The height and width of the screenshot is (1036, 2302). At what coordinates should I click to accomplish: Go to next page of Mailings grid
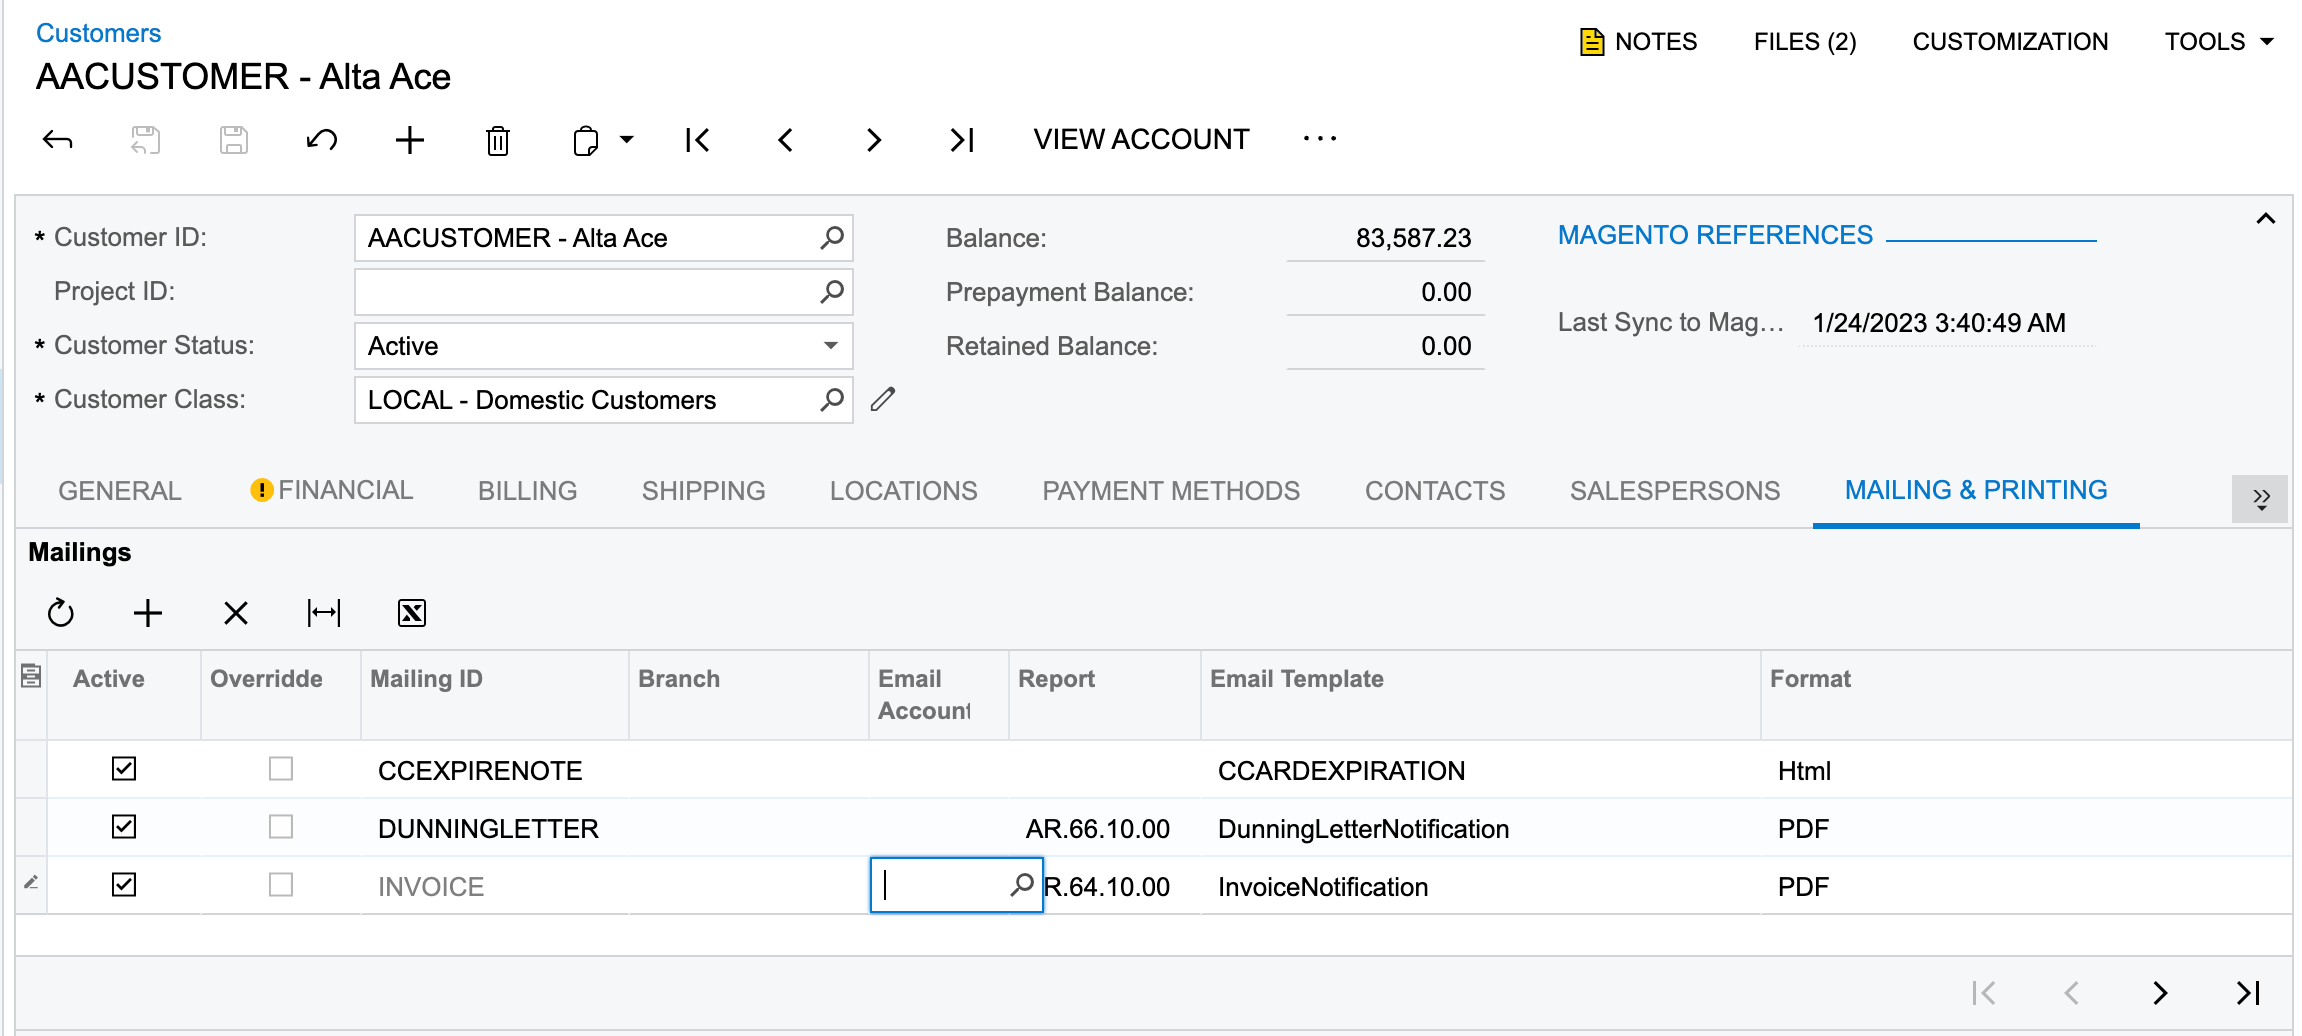[x=2160, y=993]
